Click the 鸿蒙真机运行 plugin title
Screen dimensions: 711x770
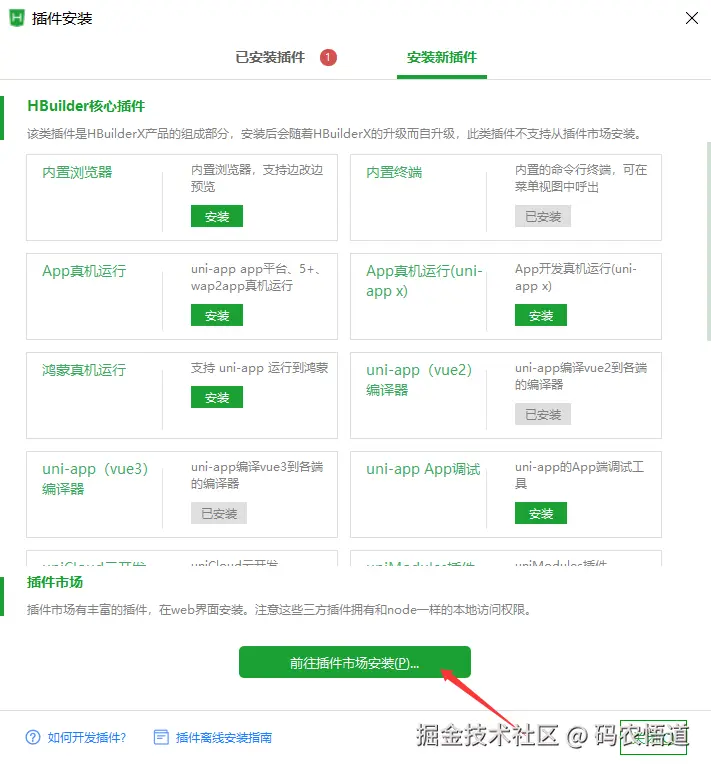point(84,370)
